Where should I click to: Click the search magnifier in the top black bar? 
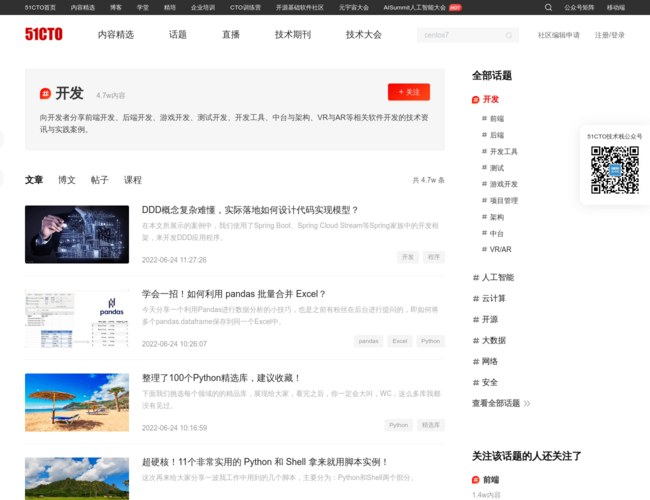[548, 7]
